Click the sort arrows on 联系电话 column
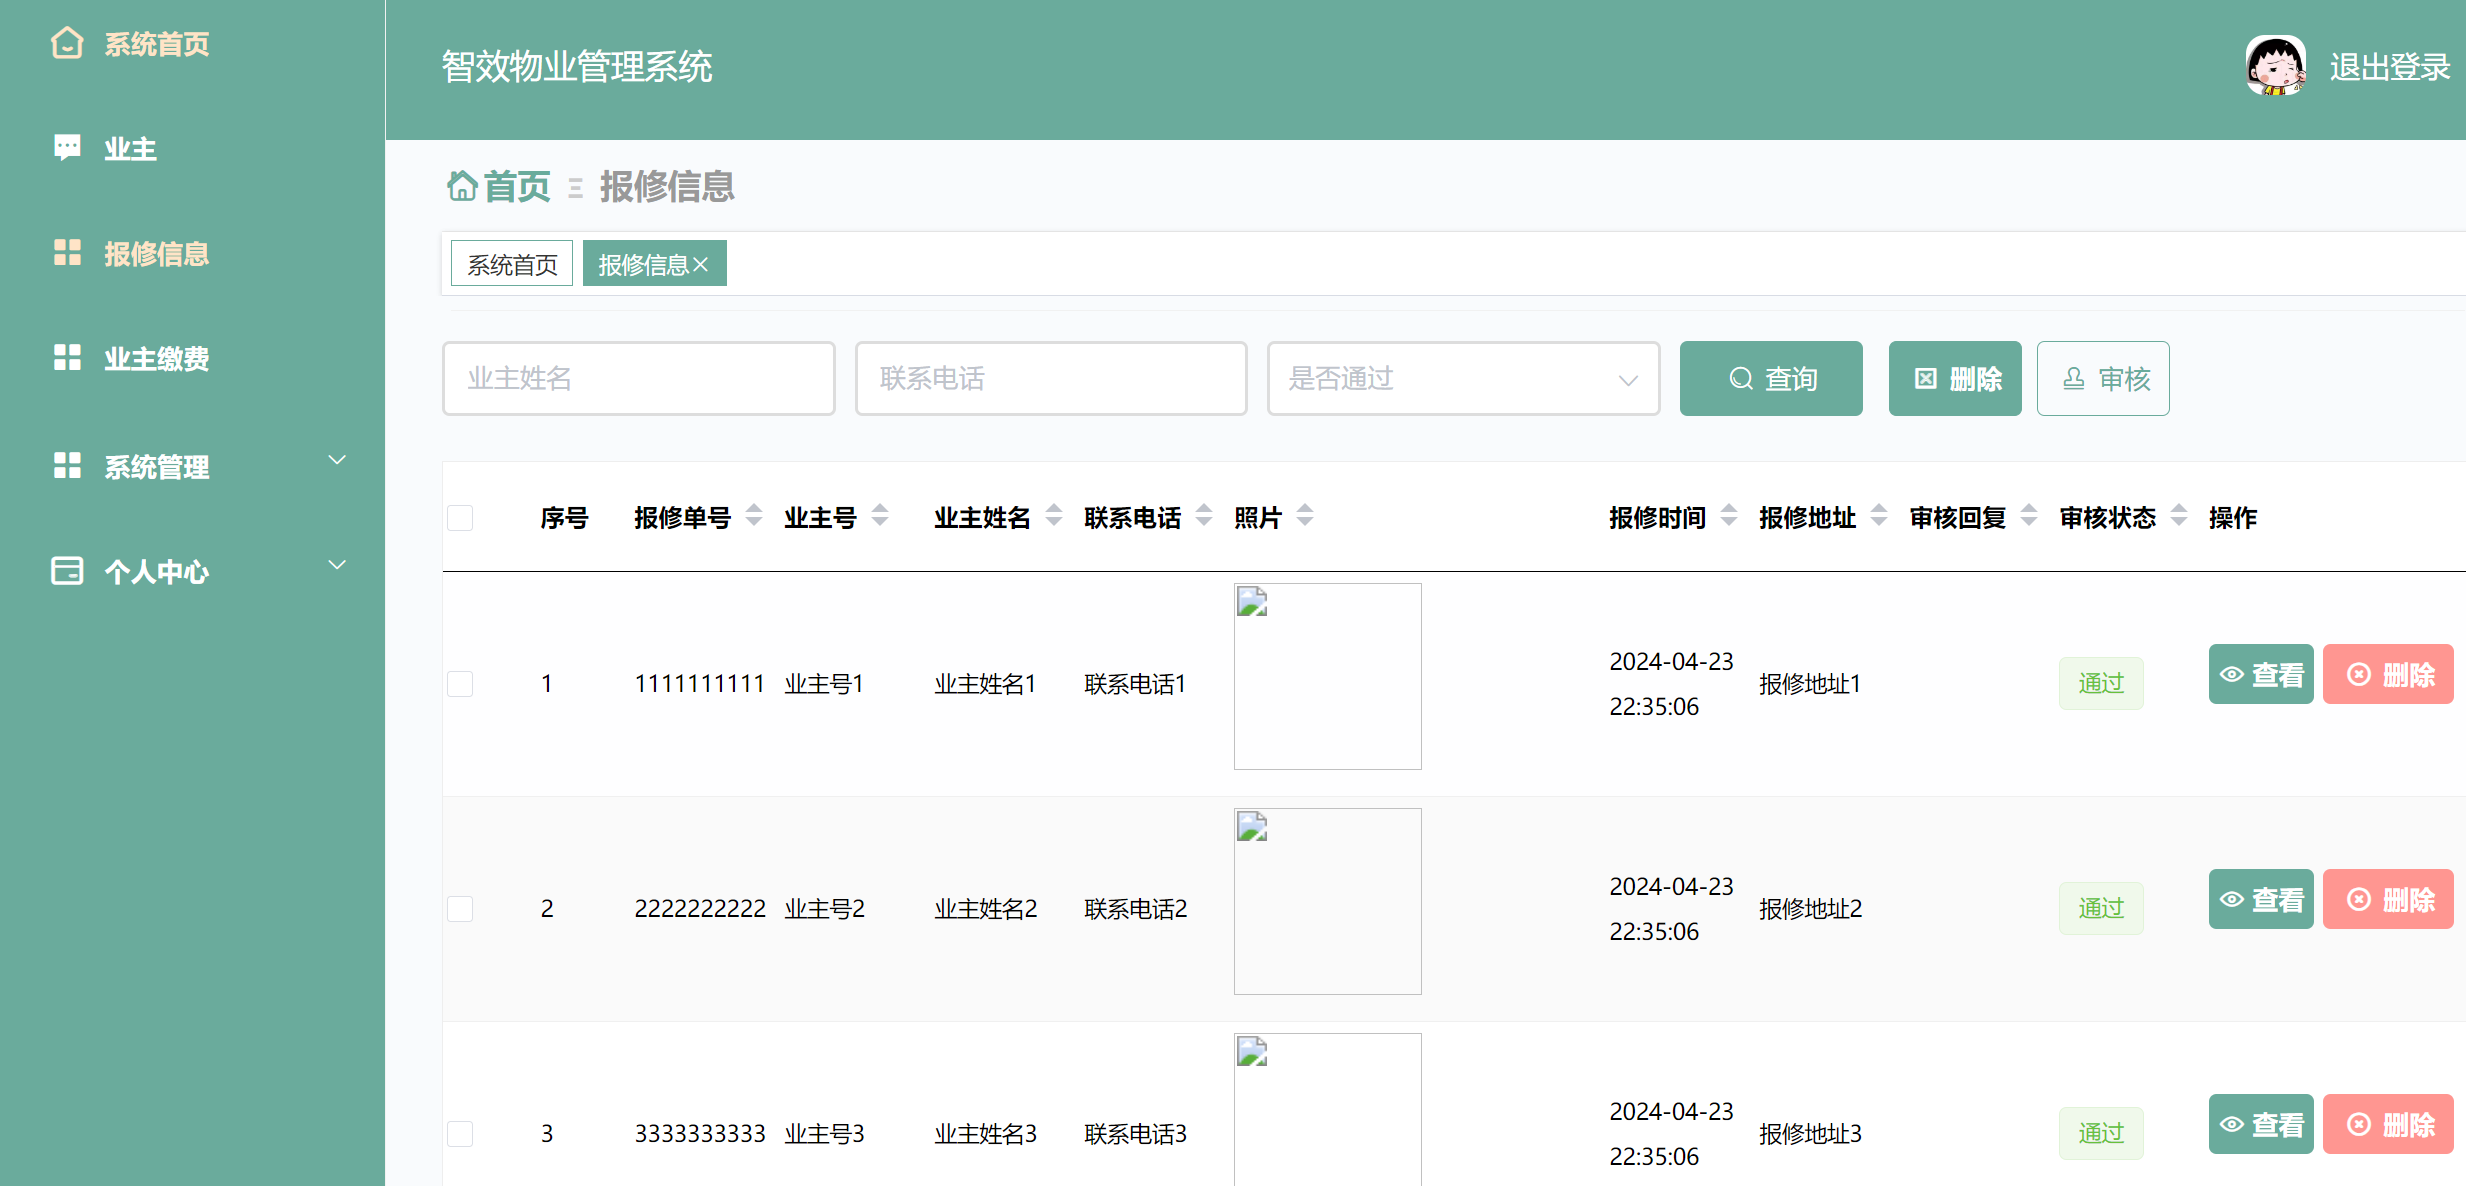The image size is (2466, 1186). pos(1204,516)
